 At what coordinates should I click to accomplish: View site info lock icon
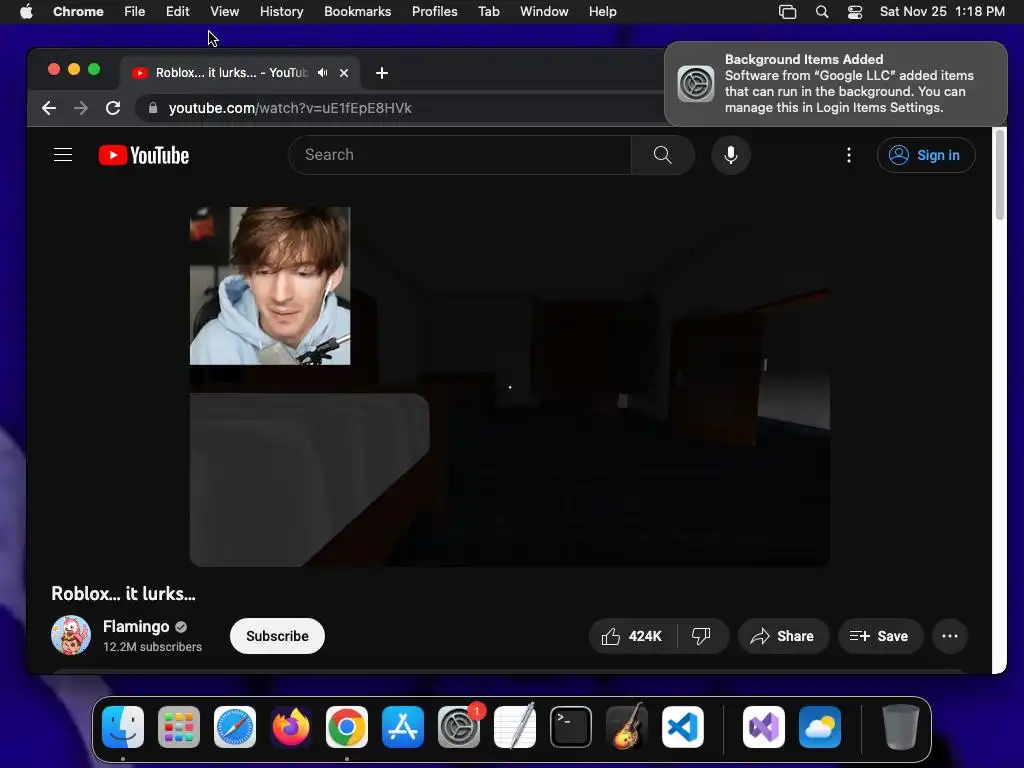[x=153, y=108]
